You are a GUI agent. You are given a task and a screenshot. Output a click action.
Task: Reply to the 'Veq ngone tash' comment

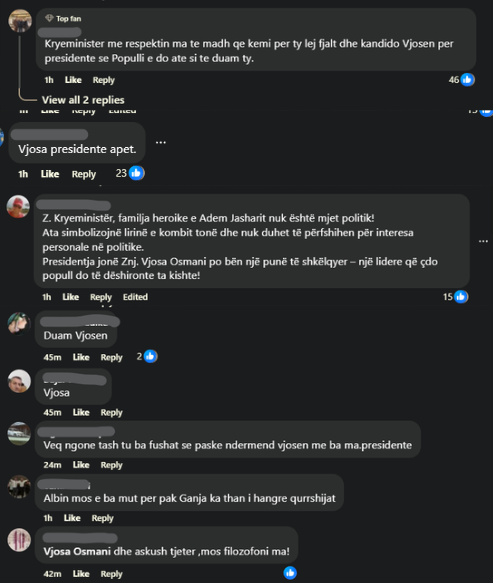111,465
